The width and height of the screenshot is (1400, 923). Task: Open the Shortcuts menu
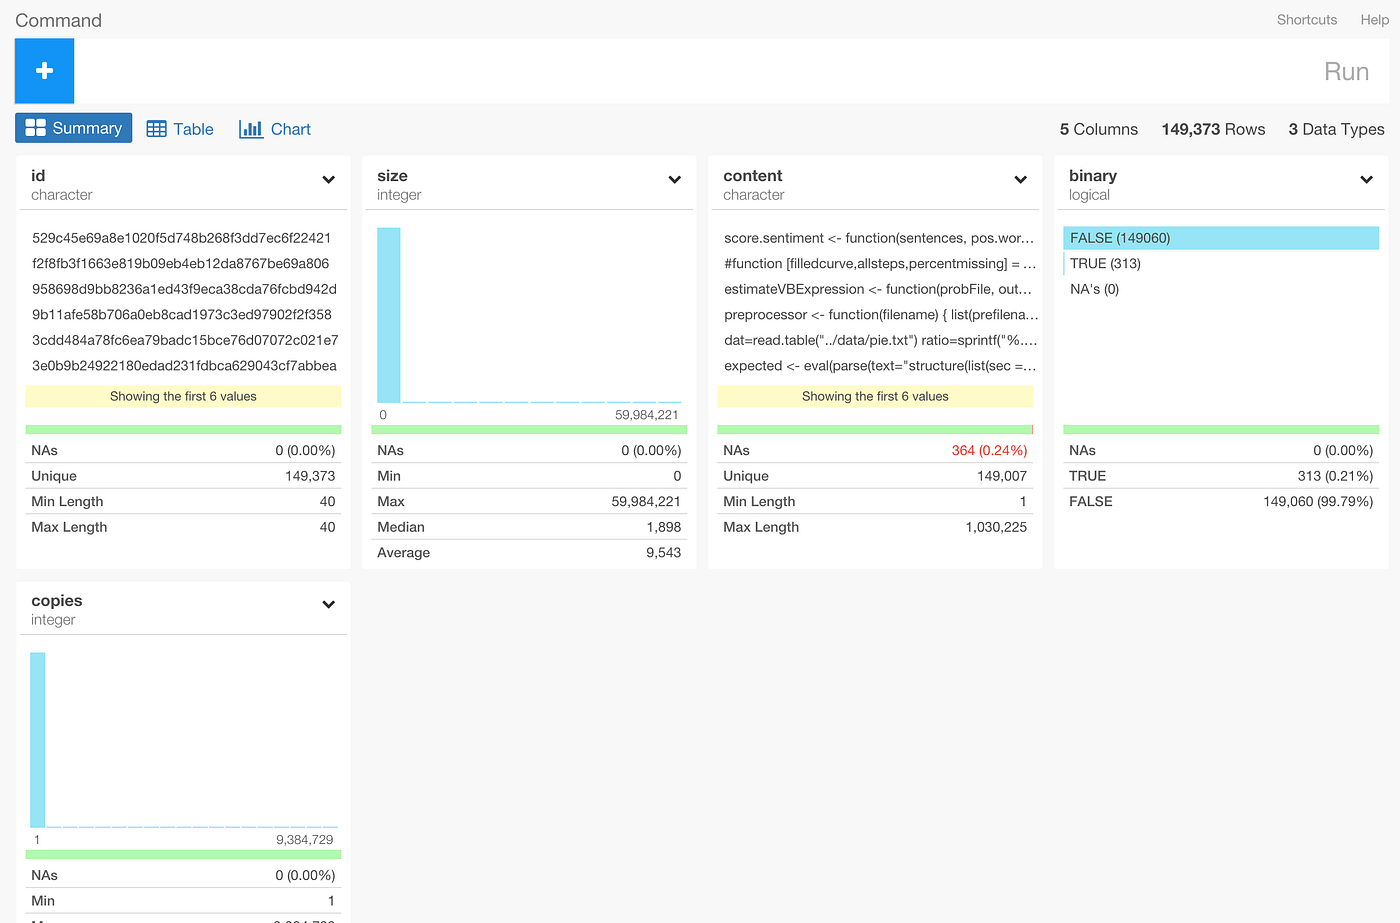tap(1306, 19)
